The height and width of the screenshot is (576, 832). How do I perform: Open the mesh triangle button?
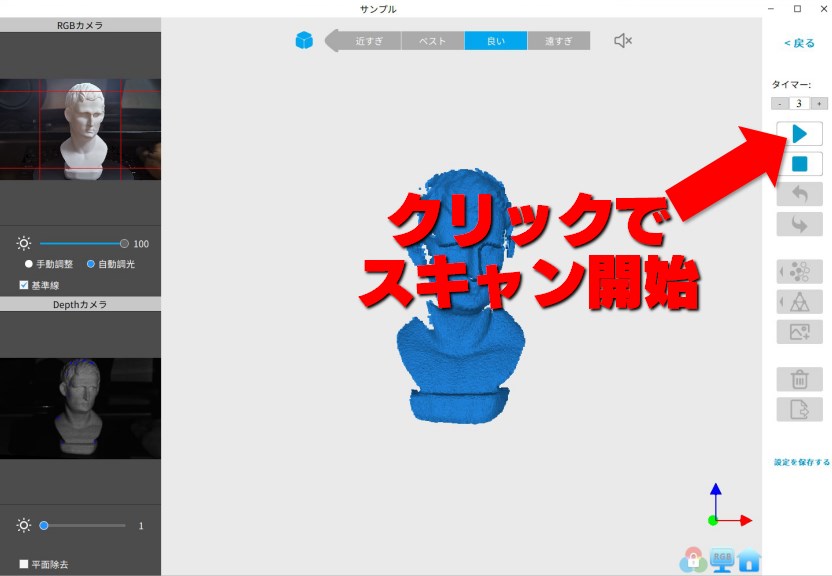(800, 302)
